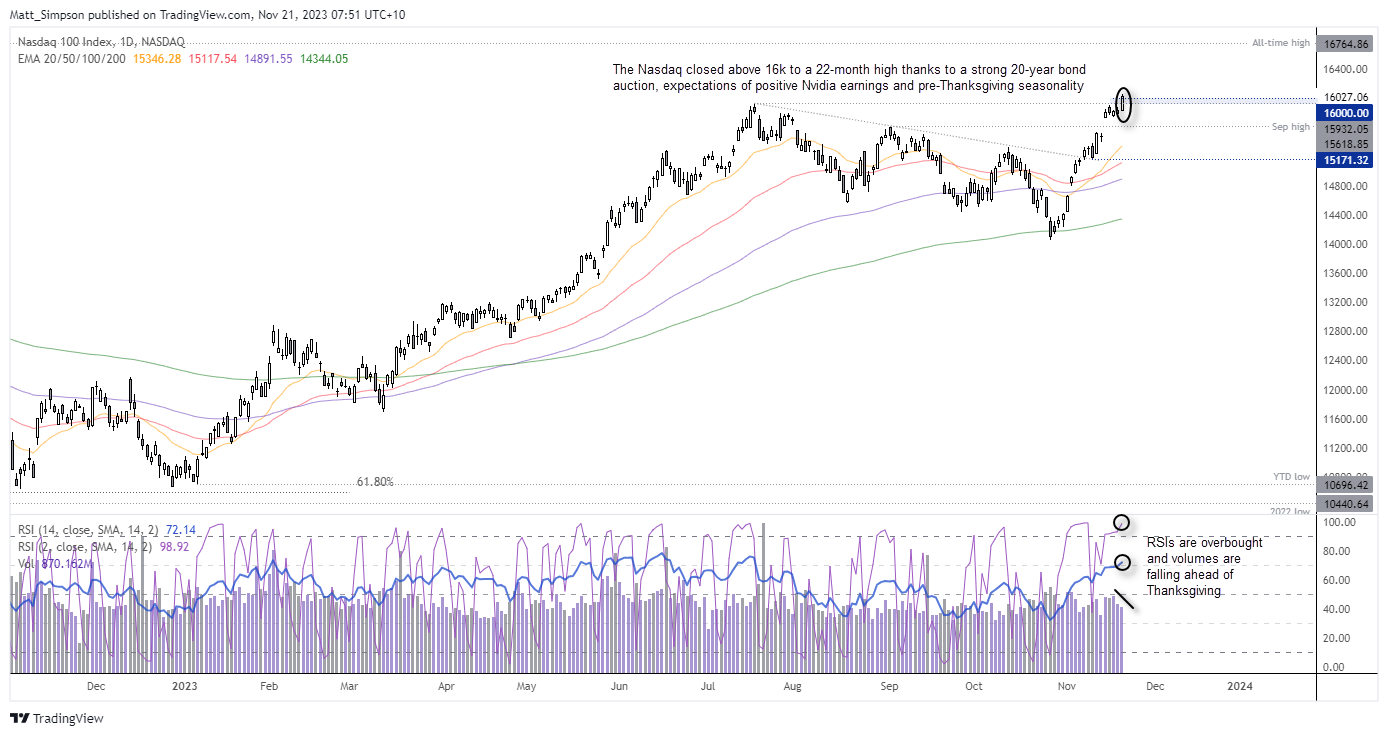The image size is (1388, 736).
Task: Click the Jul label on time axis
Action: [x=708, y=686]
